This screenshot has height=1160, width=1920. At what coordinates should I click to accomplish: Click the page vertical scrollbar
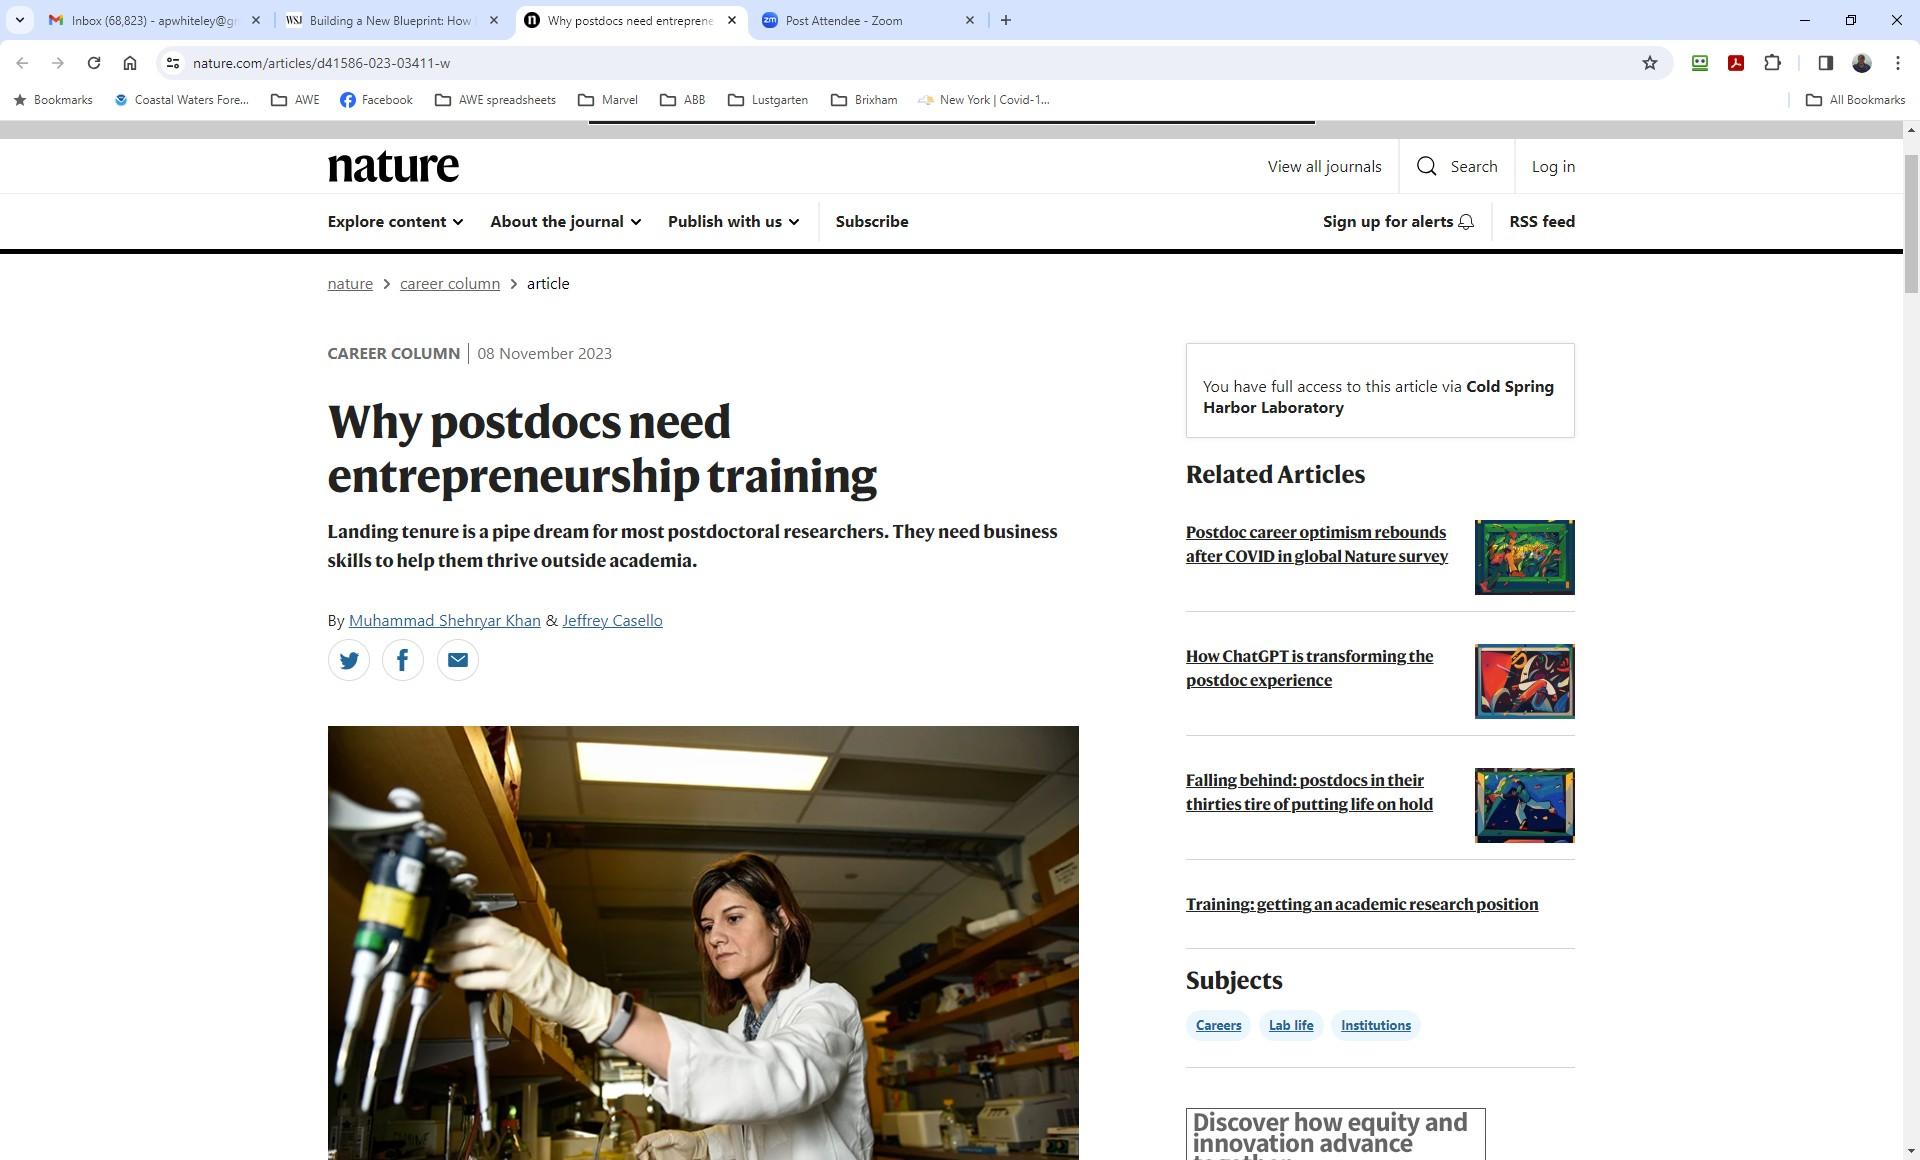click(x=1910, y=224)
